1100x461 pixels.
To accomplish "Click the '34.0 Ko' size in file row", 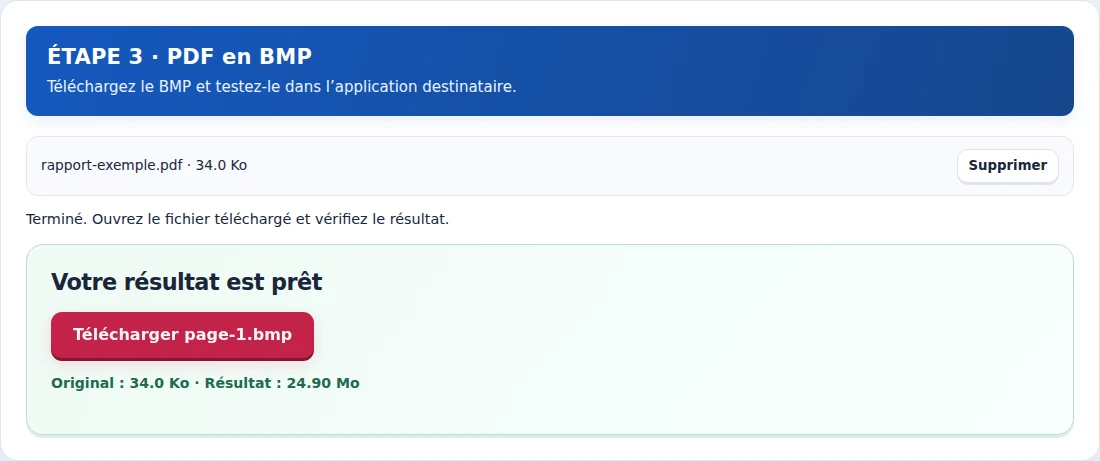I will tap(221, 166).
